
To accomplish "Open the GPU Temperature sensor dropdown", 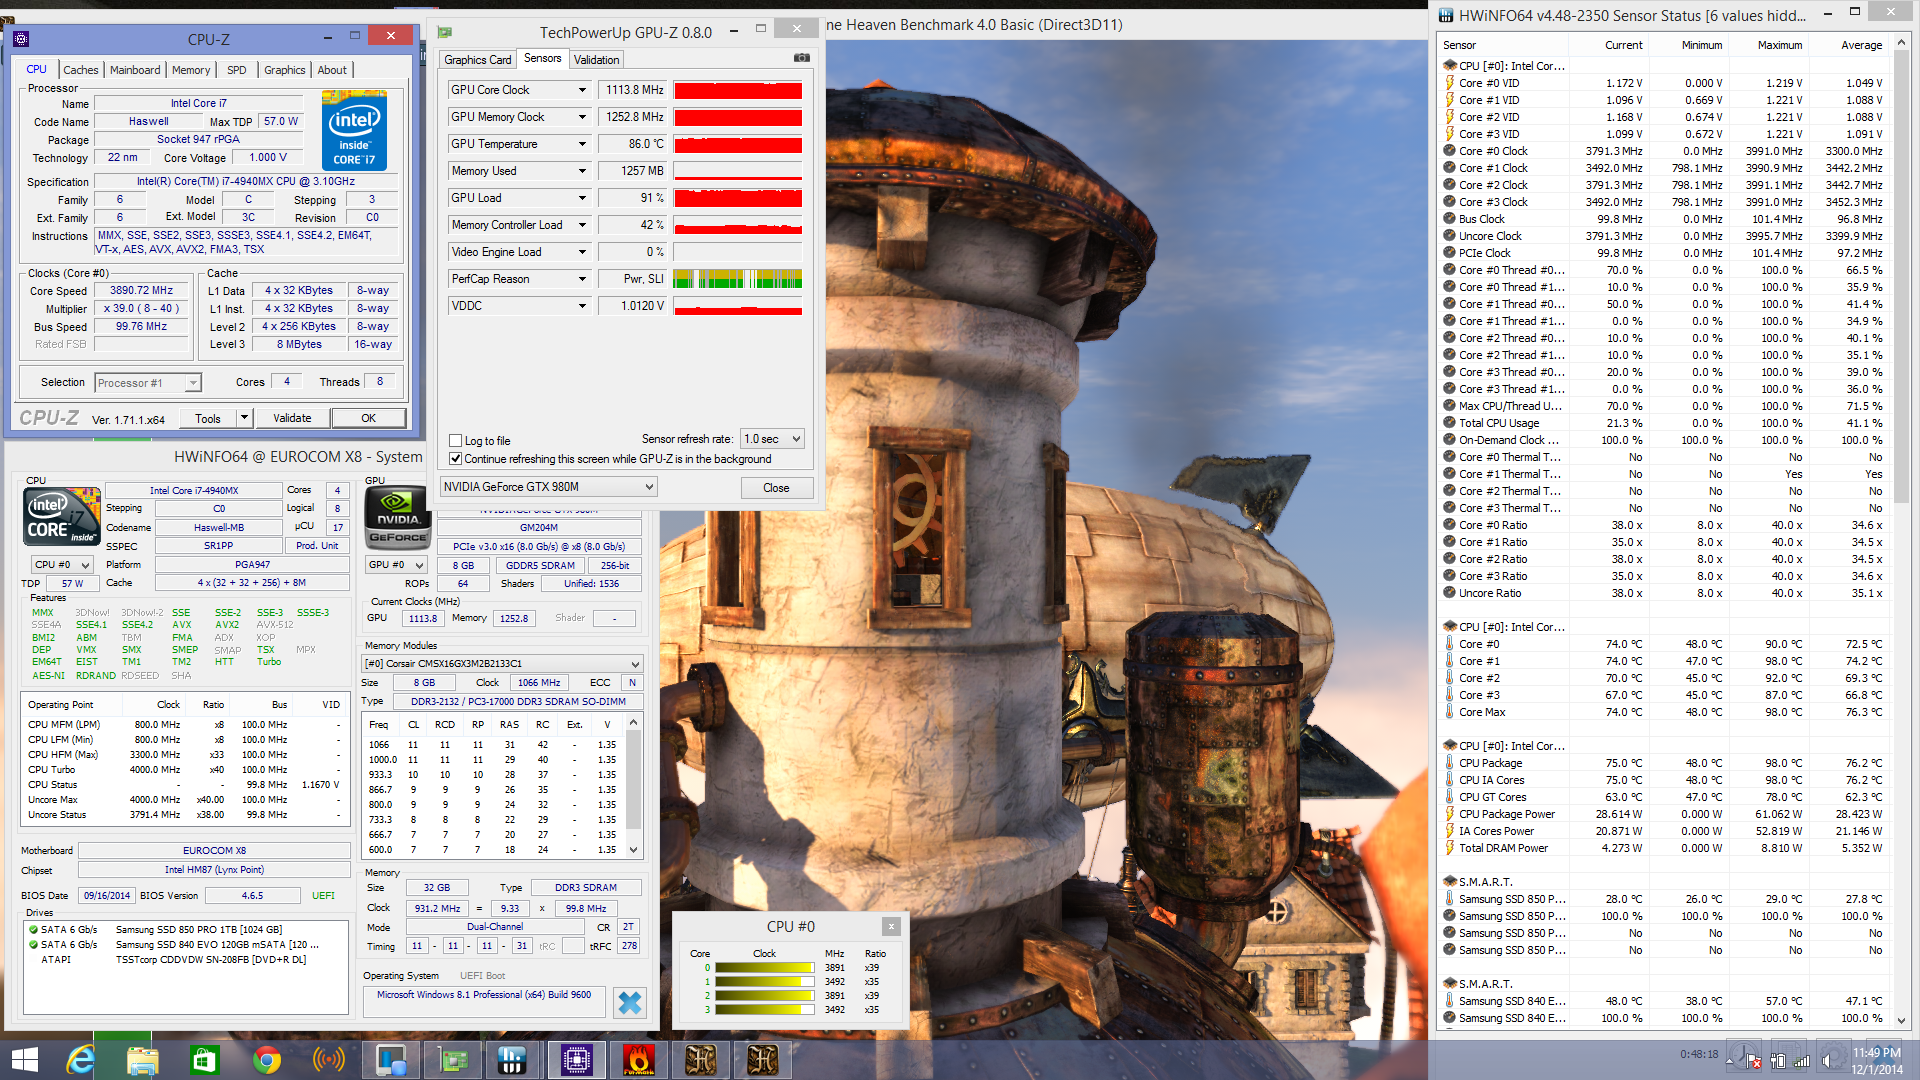I will tap(582, 144).
